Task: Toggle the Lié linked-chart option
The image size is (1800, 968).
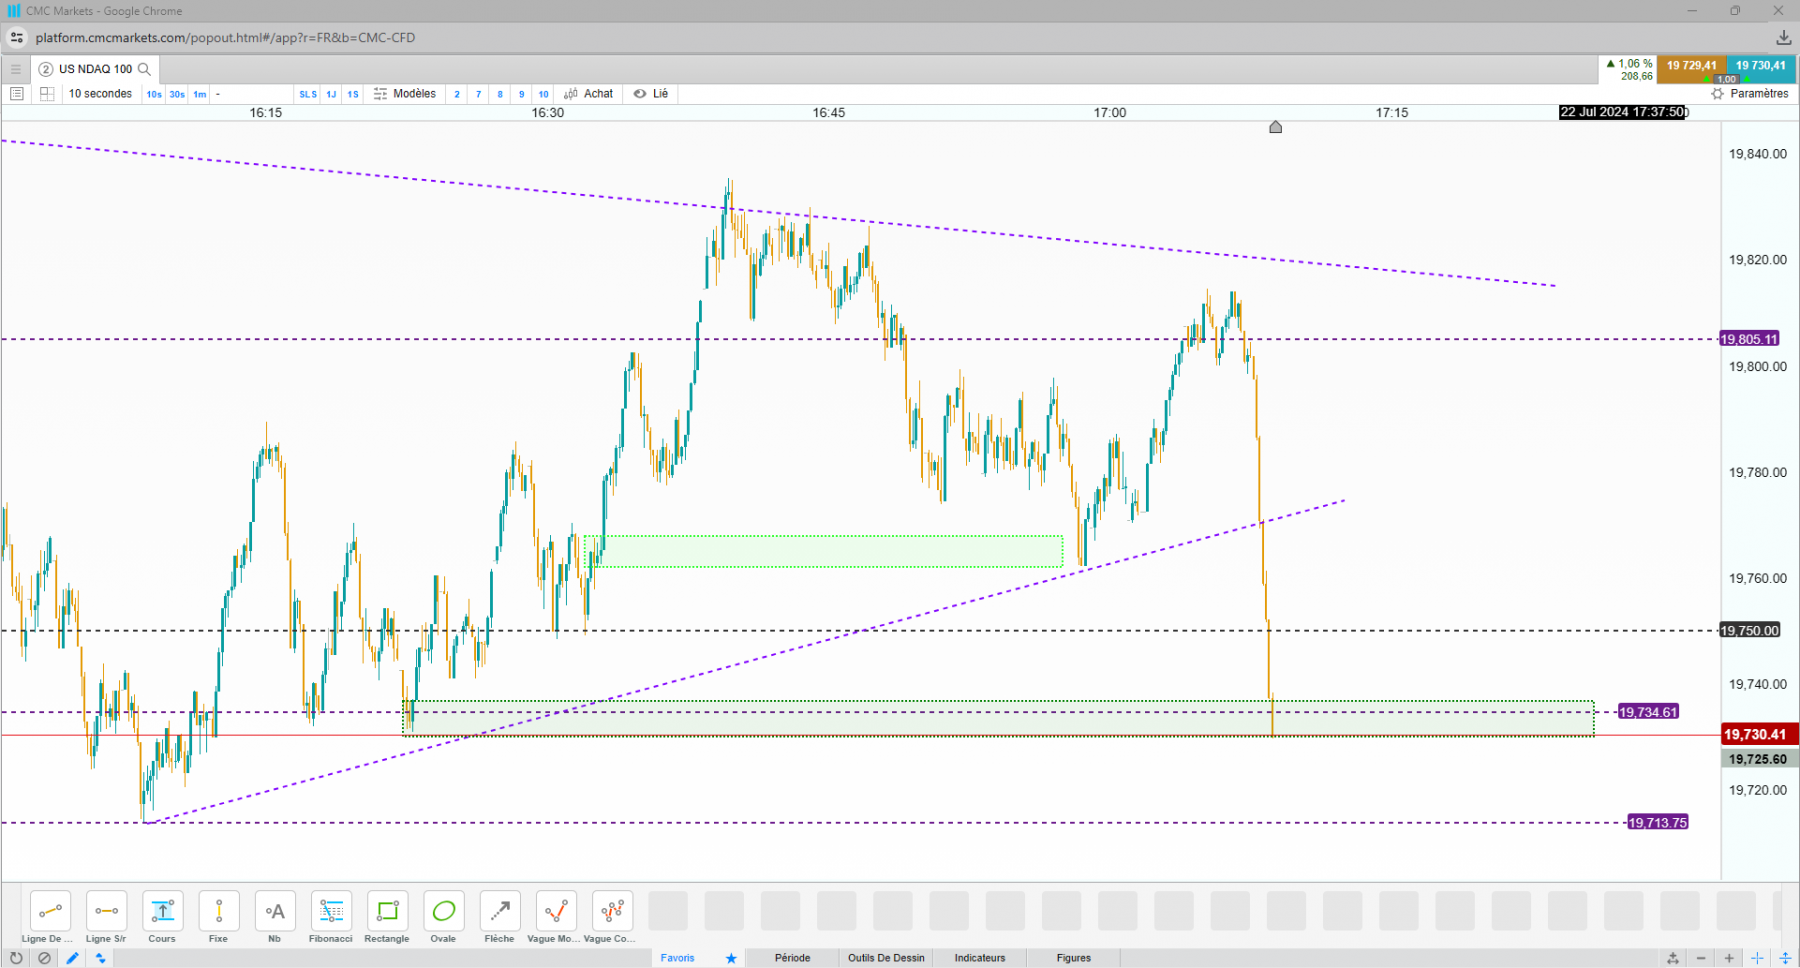Action: pyautogui.click(x=651, y=94)
